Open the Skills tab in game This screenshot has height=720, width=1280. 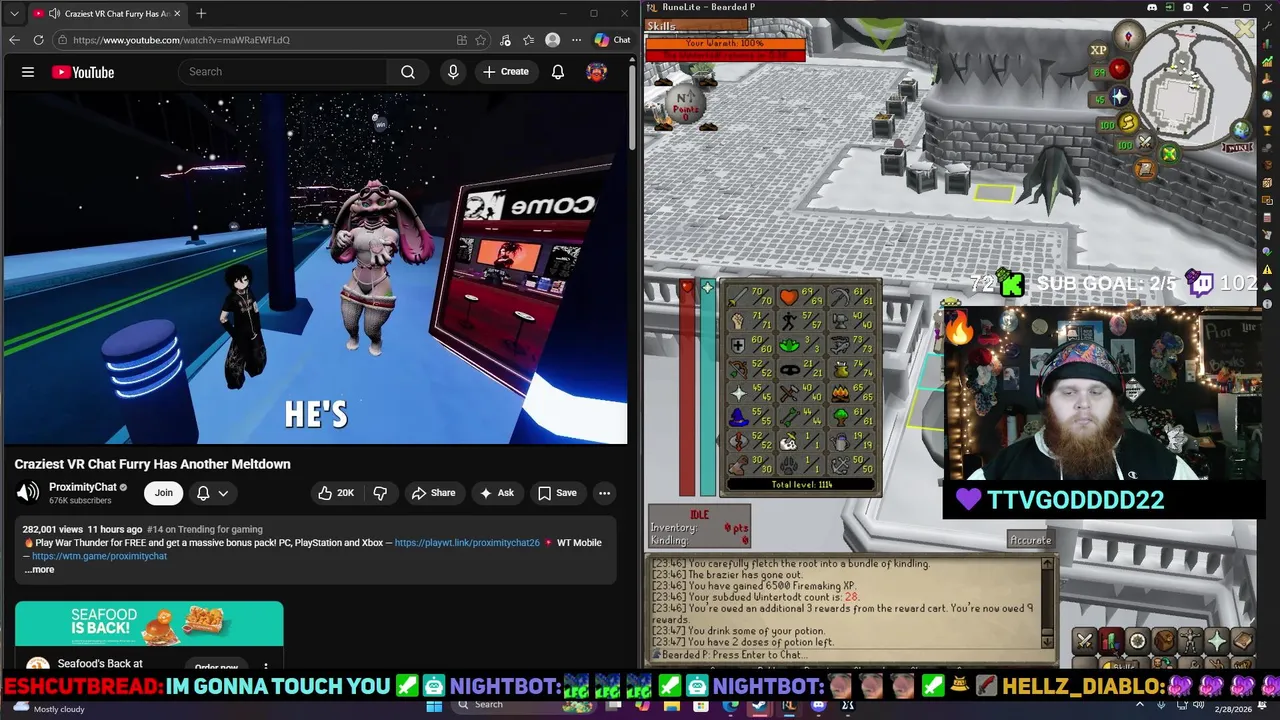pos(1111,641)
